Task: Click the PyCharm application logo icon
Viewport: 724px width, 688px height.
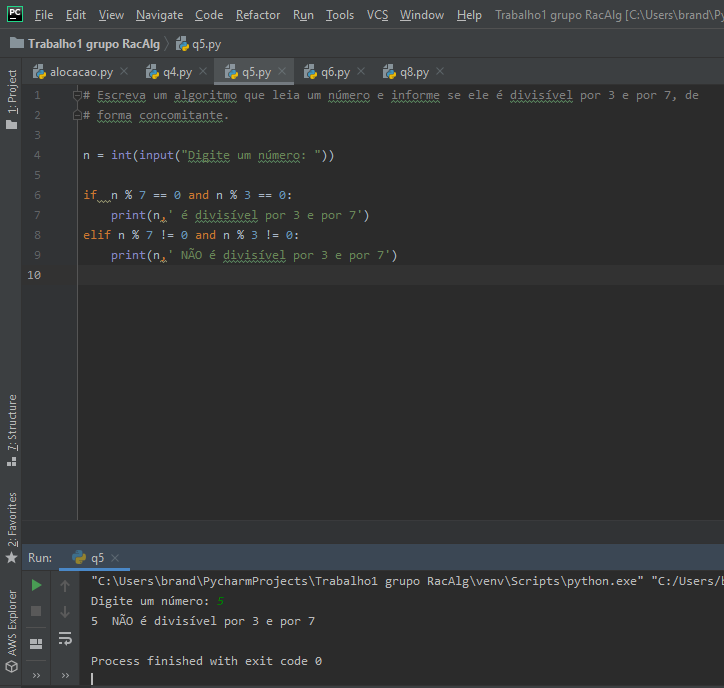Action: pyautogui.click(x=15, y=14)
